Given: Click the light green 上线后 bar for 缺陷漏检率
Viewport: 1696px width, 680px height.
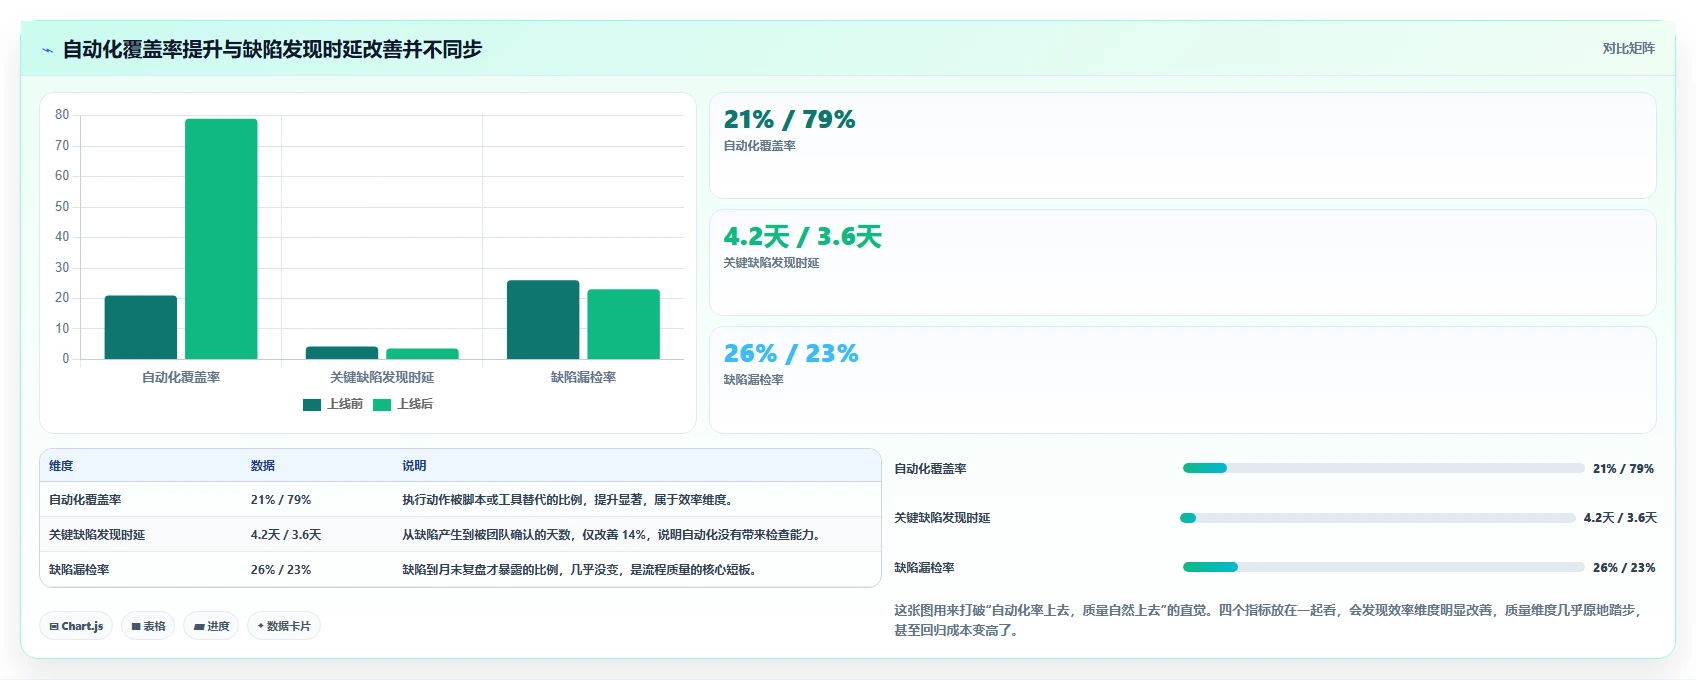Looking at the screenshot, I should coord(623,324).
